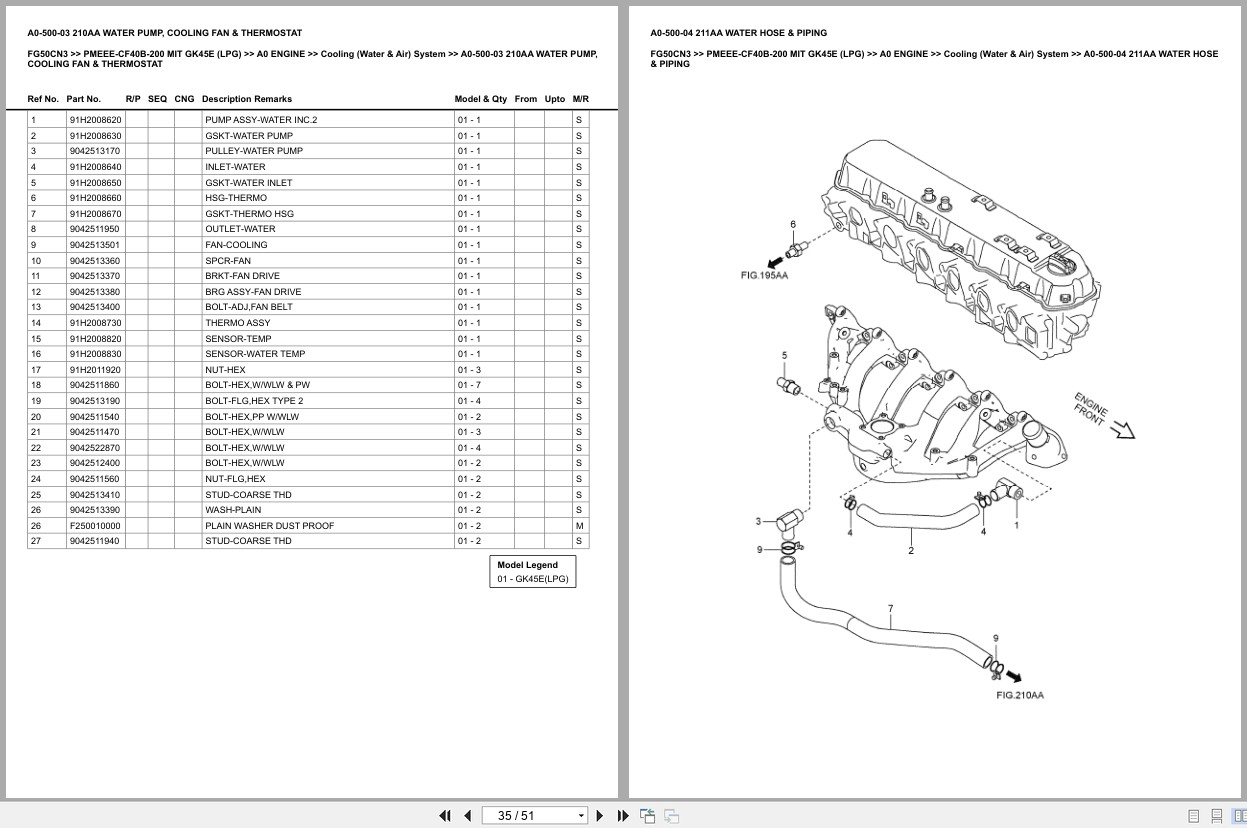Click the next view navigation icon
This screenshot has height=828, width=1247.
(671, 816)
